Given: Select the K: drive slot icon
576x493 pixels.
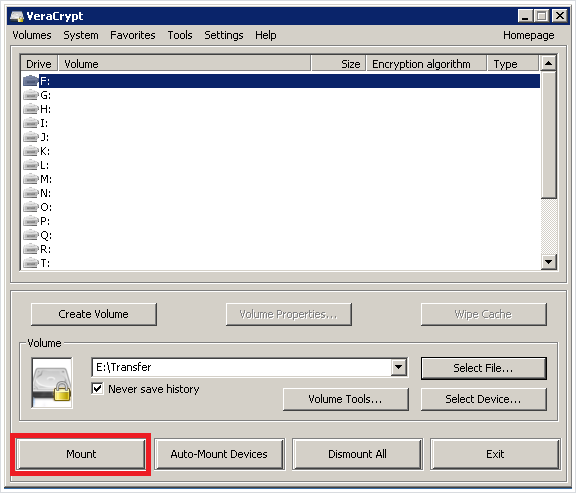Looking at the screenshot, I should [x=30, y=151].
